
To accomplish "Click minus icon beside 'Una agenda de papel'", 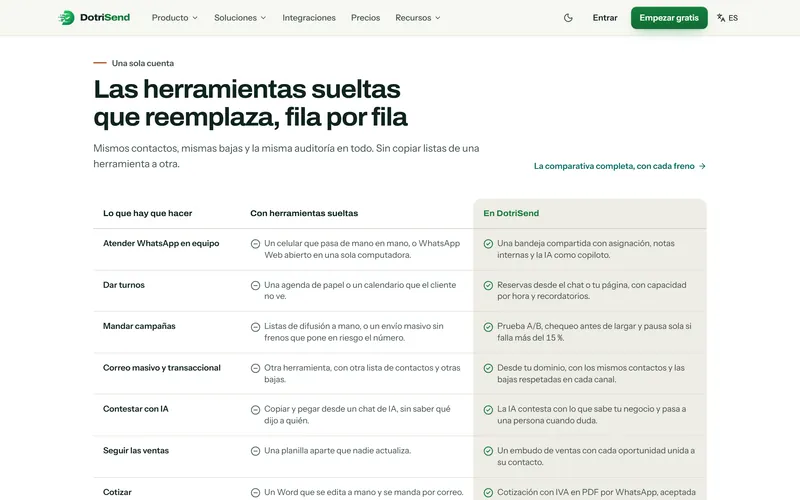I will point(255,285).
